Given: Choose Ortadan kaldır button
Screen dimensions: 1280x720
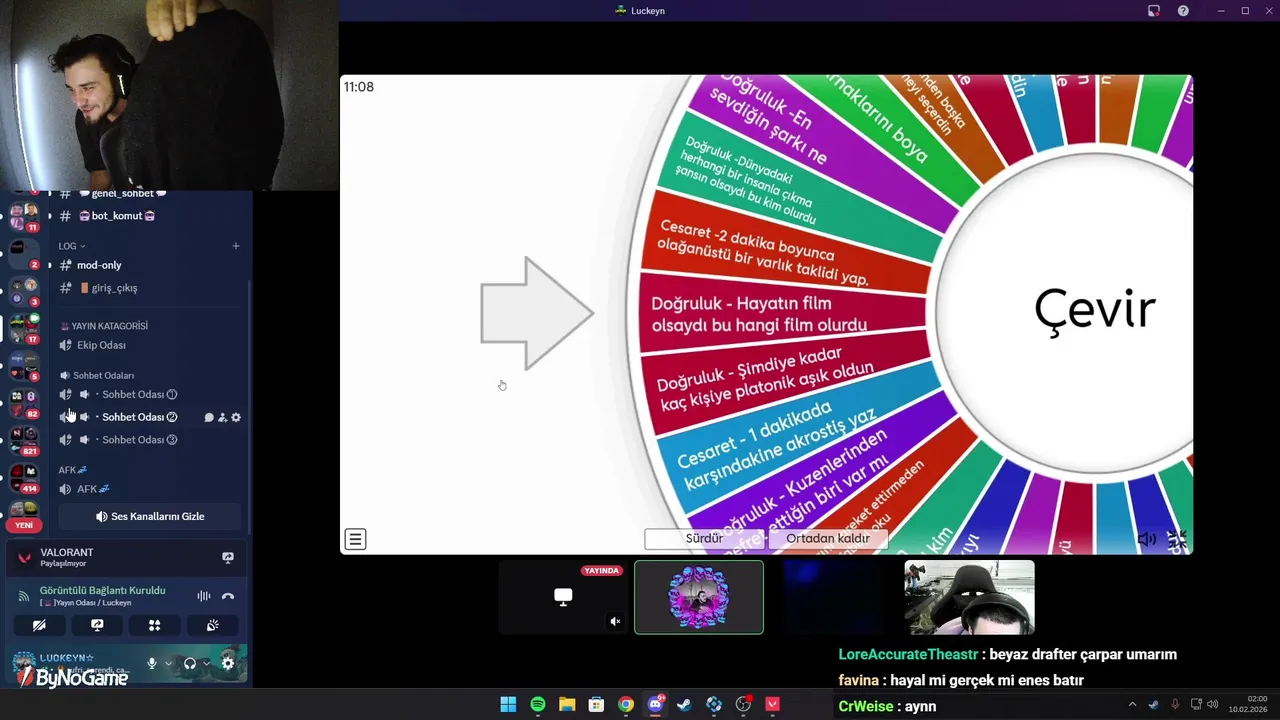Looking at the screenshot, I should (x=828, y=538).
